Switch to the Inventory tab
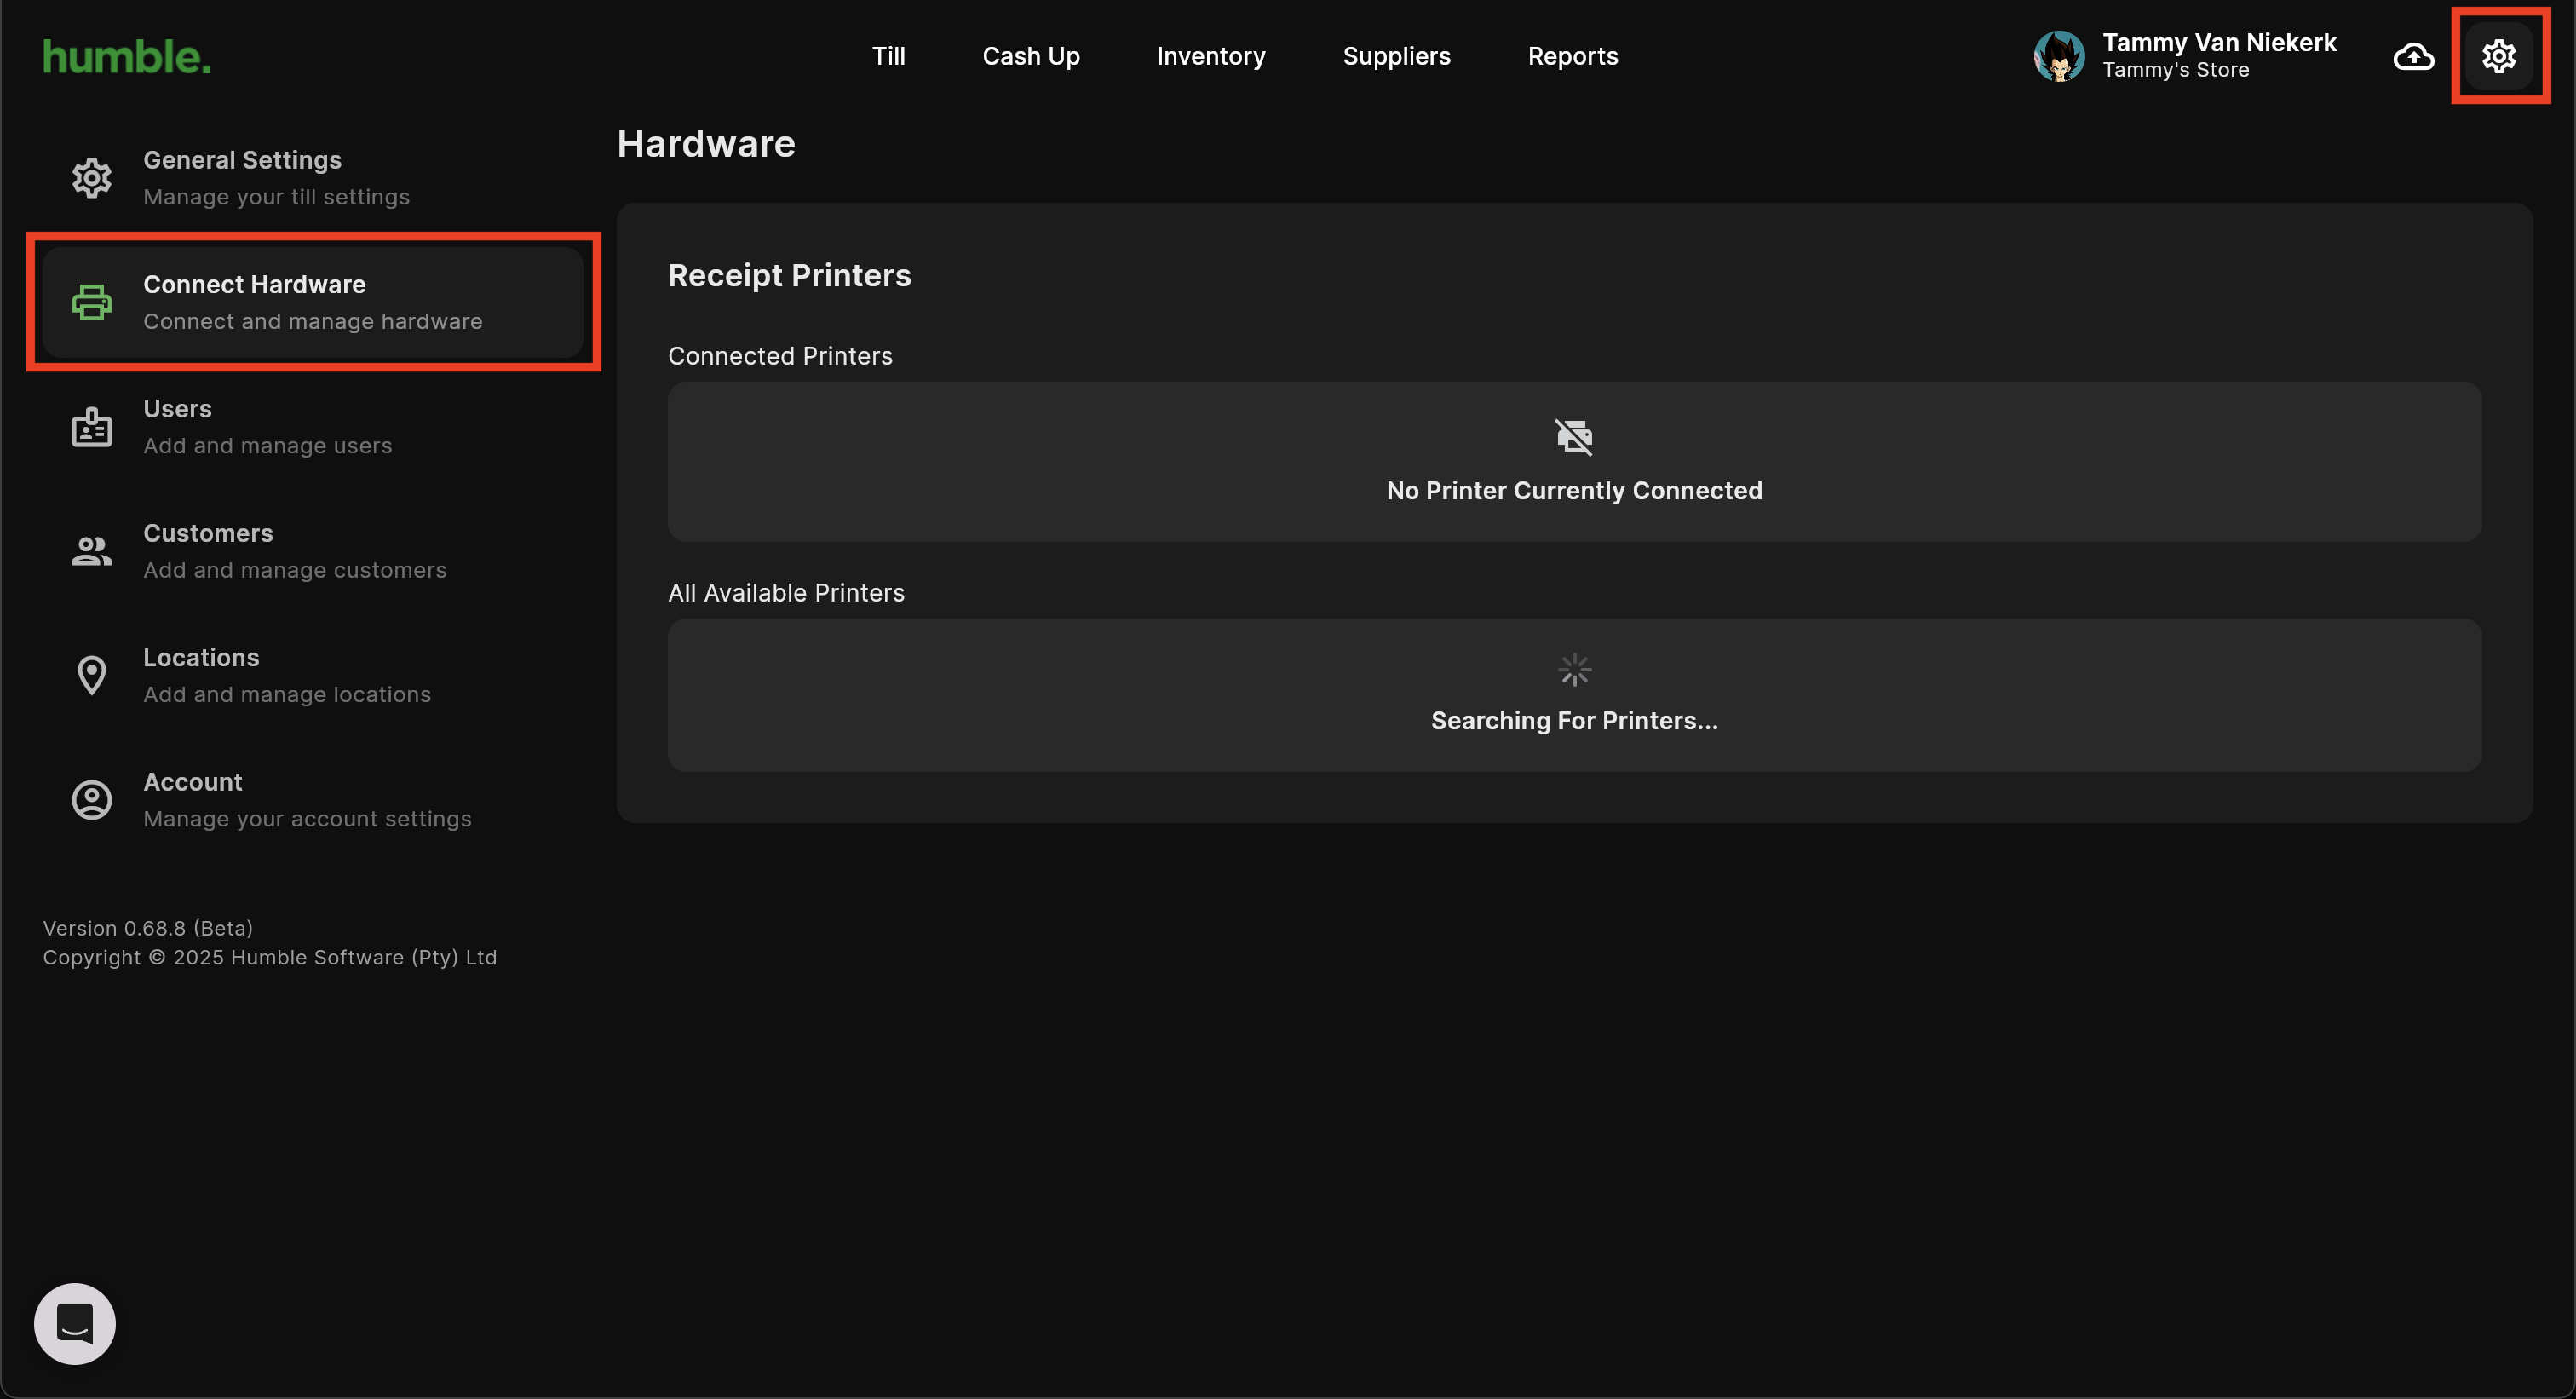The width and height of the screenshot is (2576, 1399). point(1211,56)
